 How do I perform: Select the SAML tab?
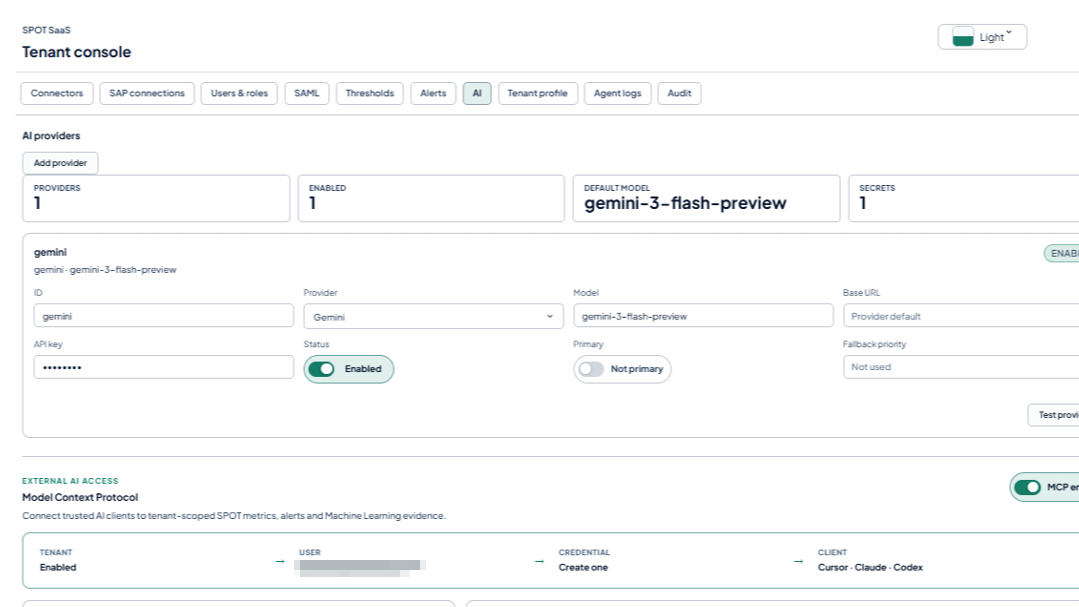point(307,93)
